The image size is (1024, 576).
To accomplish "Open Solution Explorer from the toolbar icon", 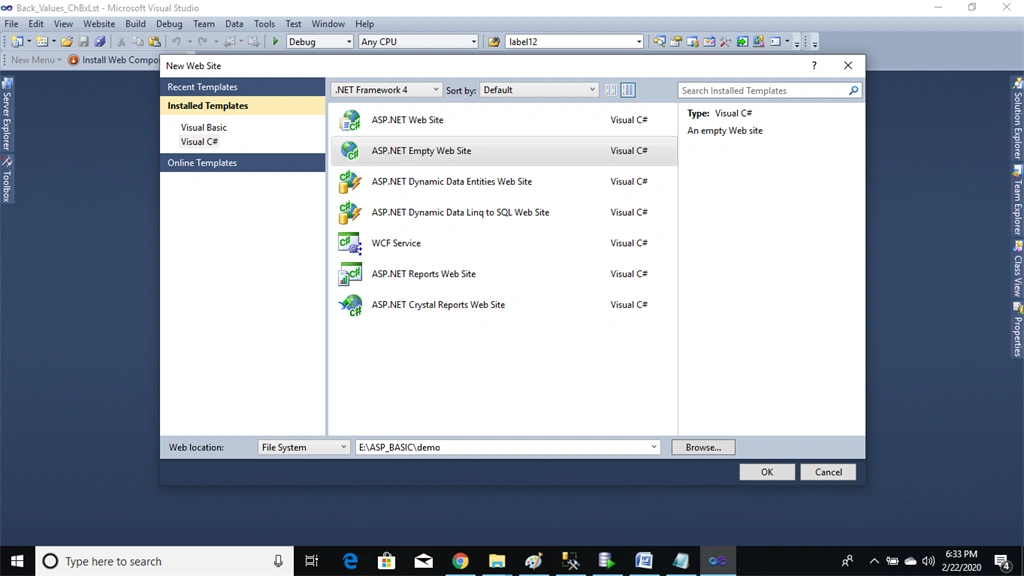I will pyautogui.click(x=659, y=42).
